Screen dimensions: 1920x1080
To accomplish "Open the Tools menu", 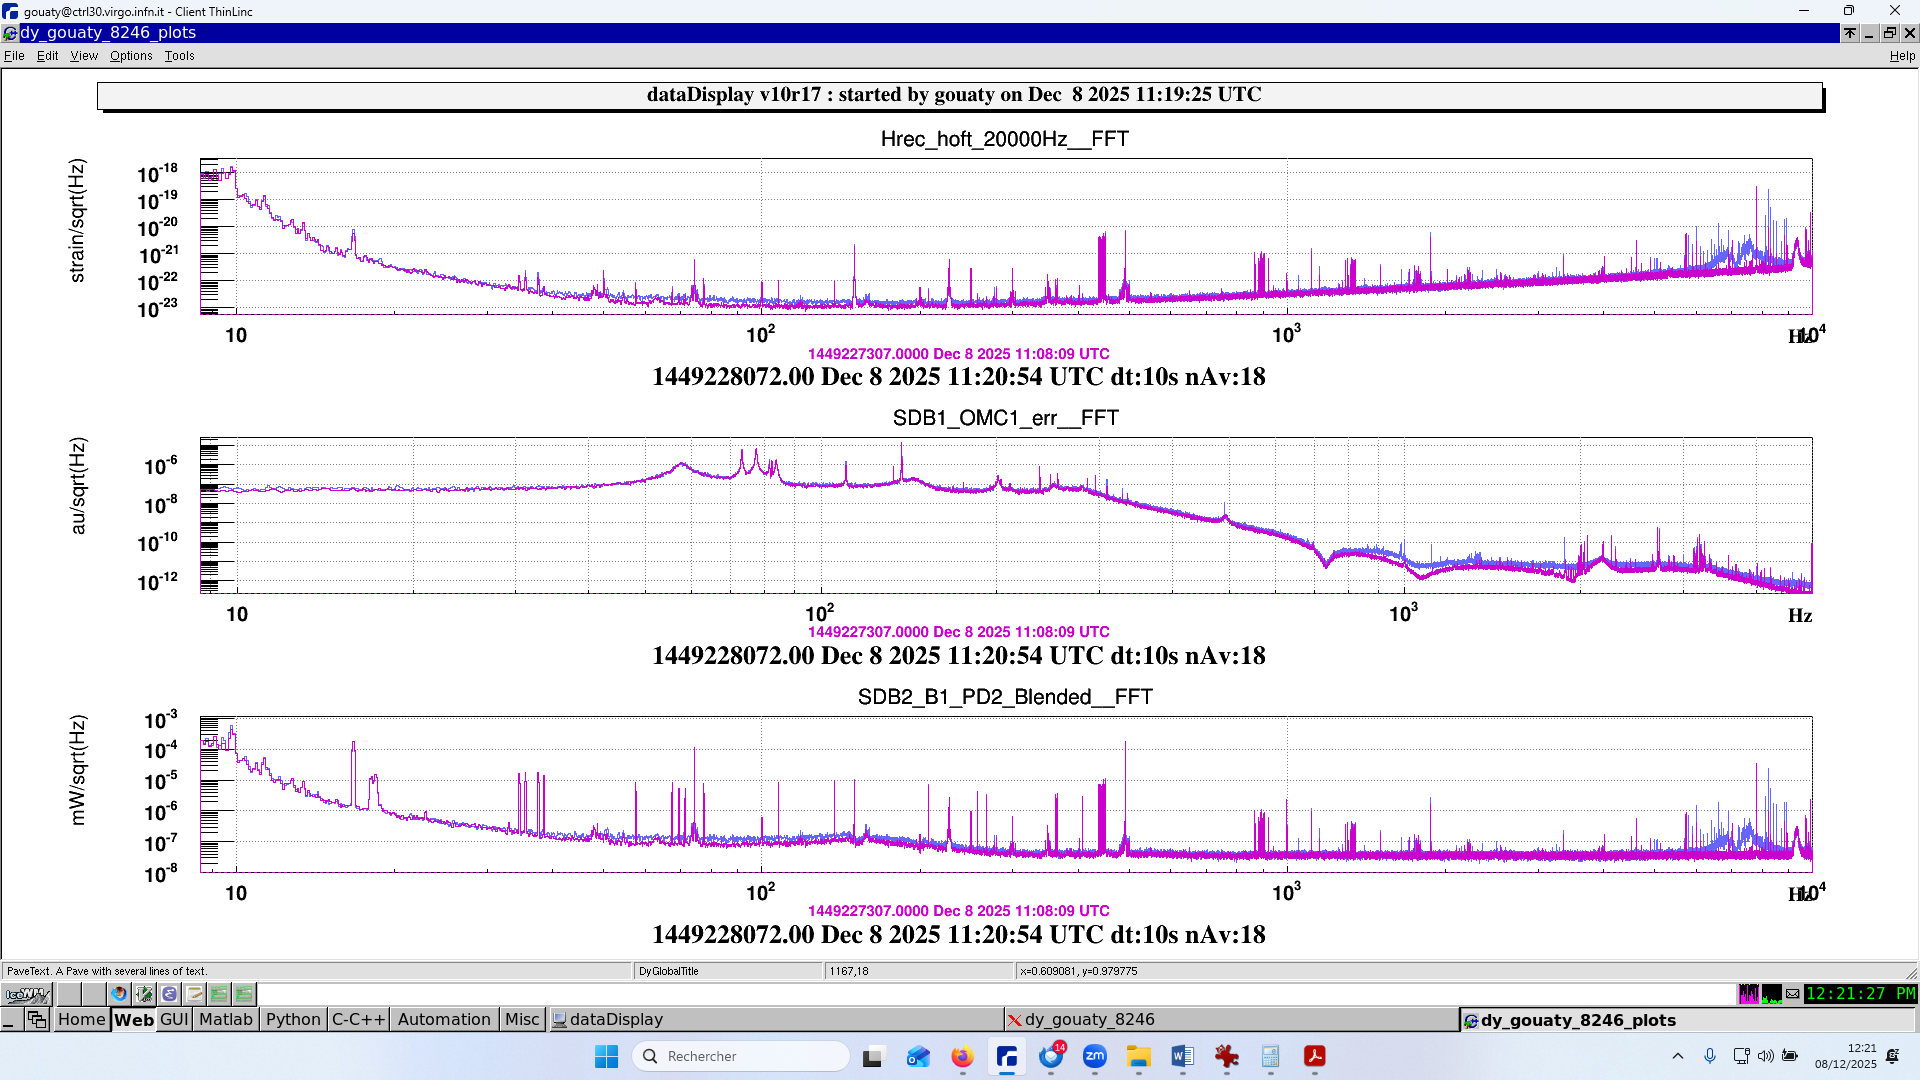I will [x=179, y=56].
